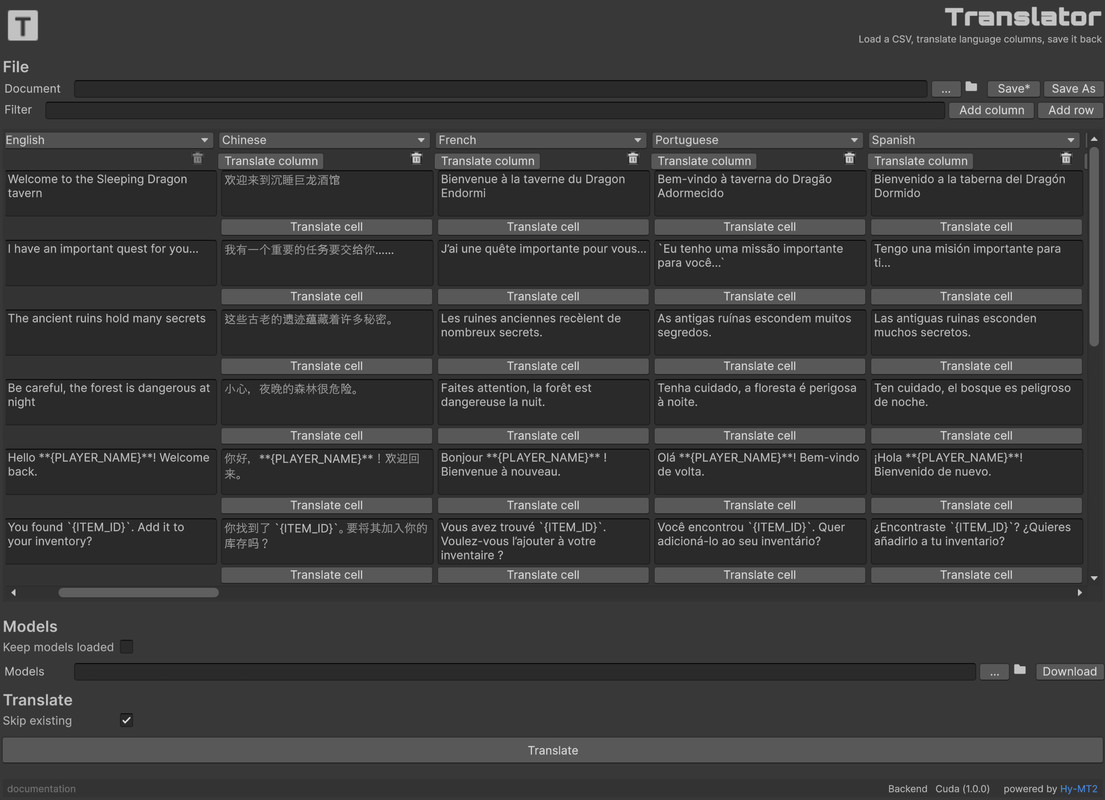This screenshot has width=1105, height=800.
Task: Click table scroll-up arrow
Action: tap(1094, 140)
